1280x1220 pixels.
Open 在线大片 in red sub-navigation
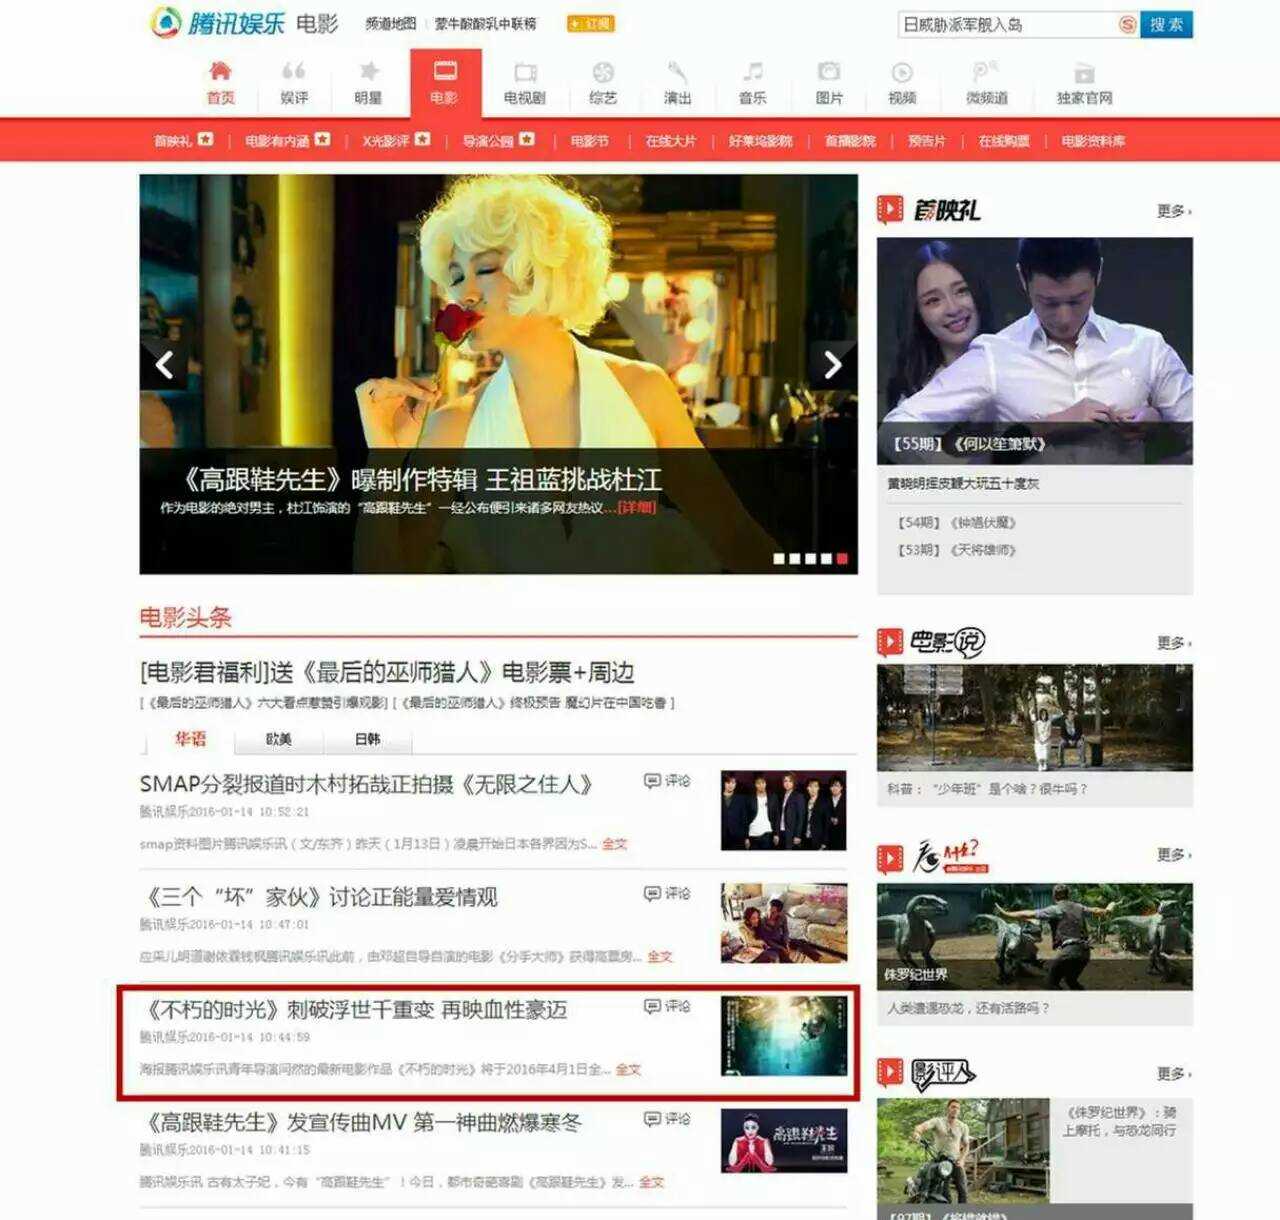(x=670, y=141)
